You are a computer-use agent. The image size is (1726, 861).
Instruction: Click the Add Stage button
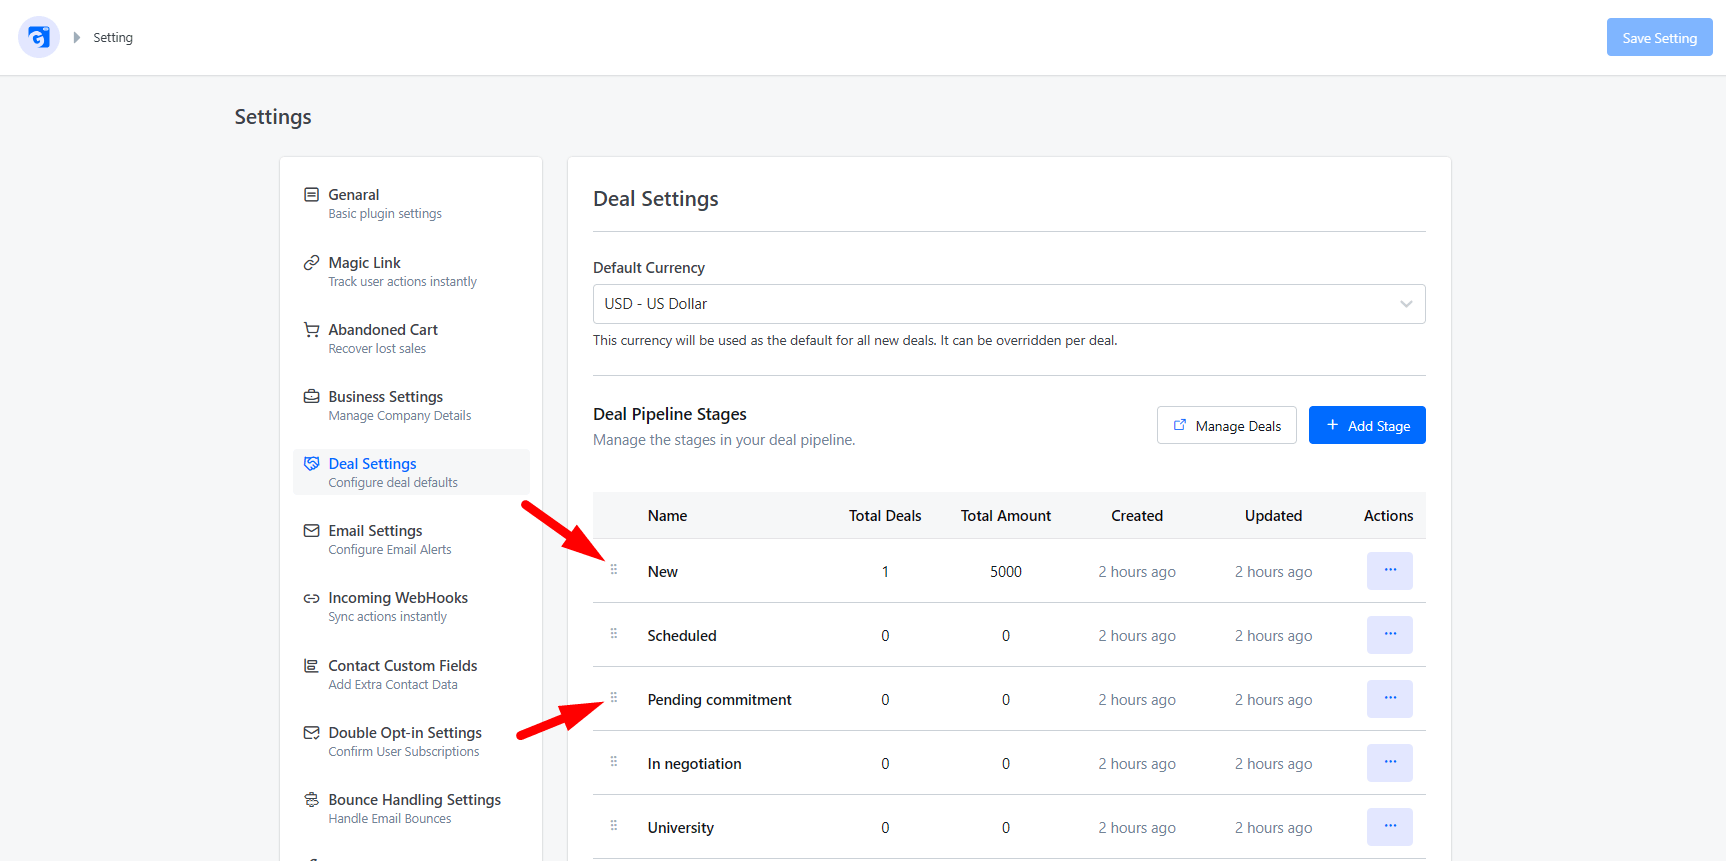(1367, 425)
